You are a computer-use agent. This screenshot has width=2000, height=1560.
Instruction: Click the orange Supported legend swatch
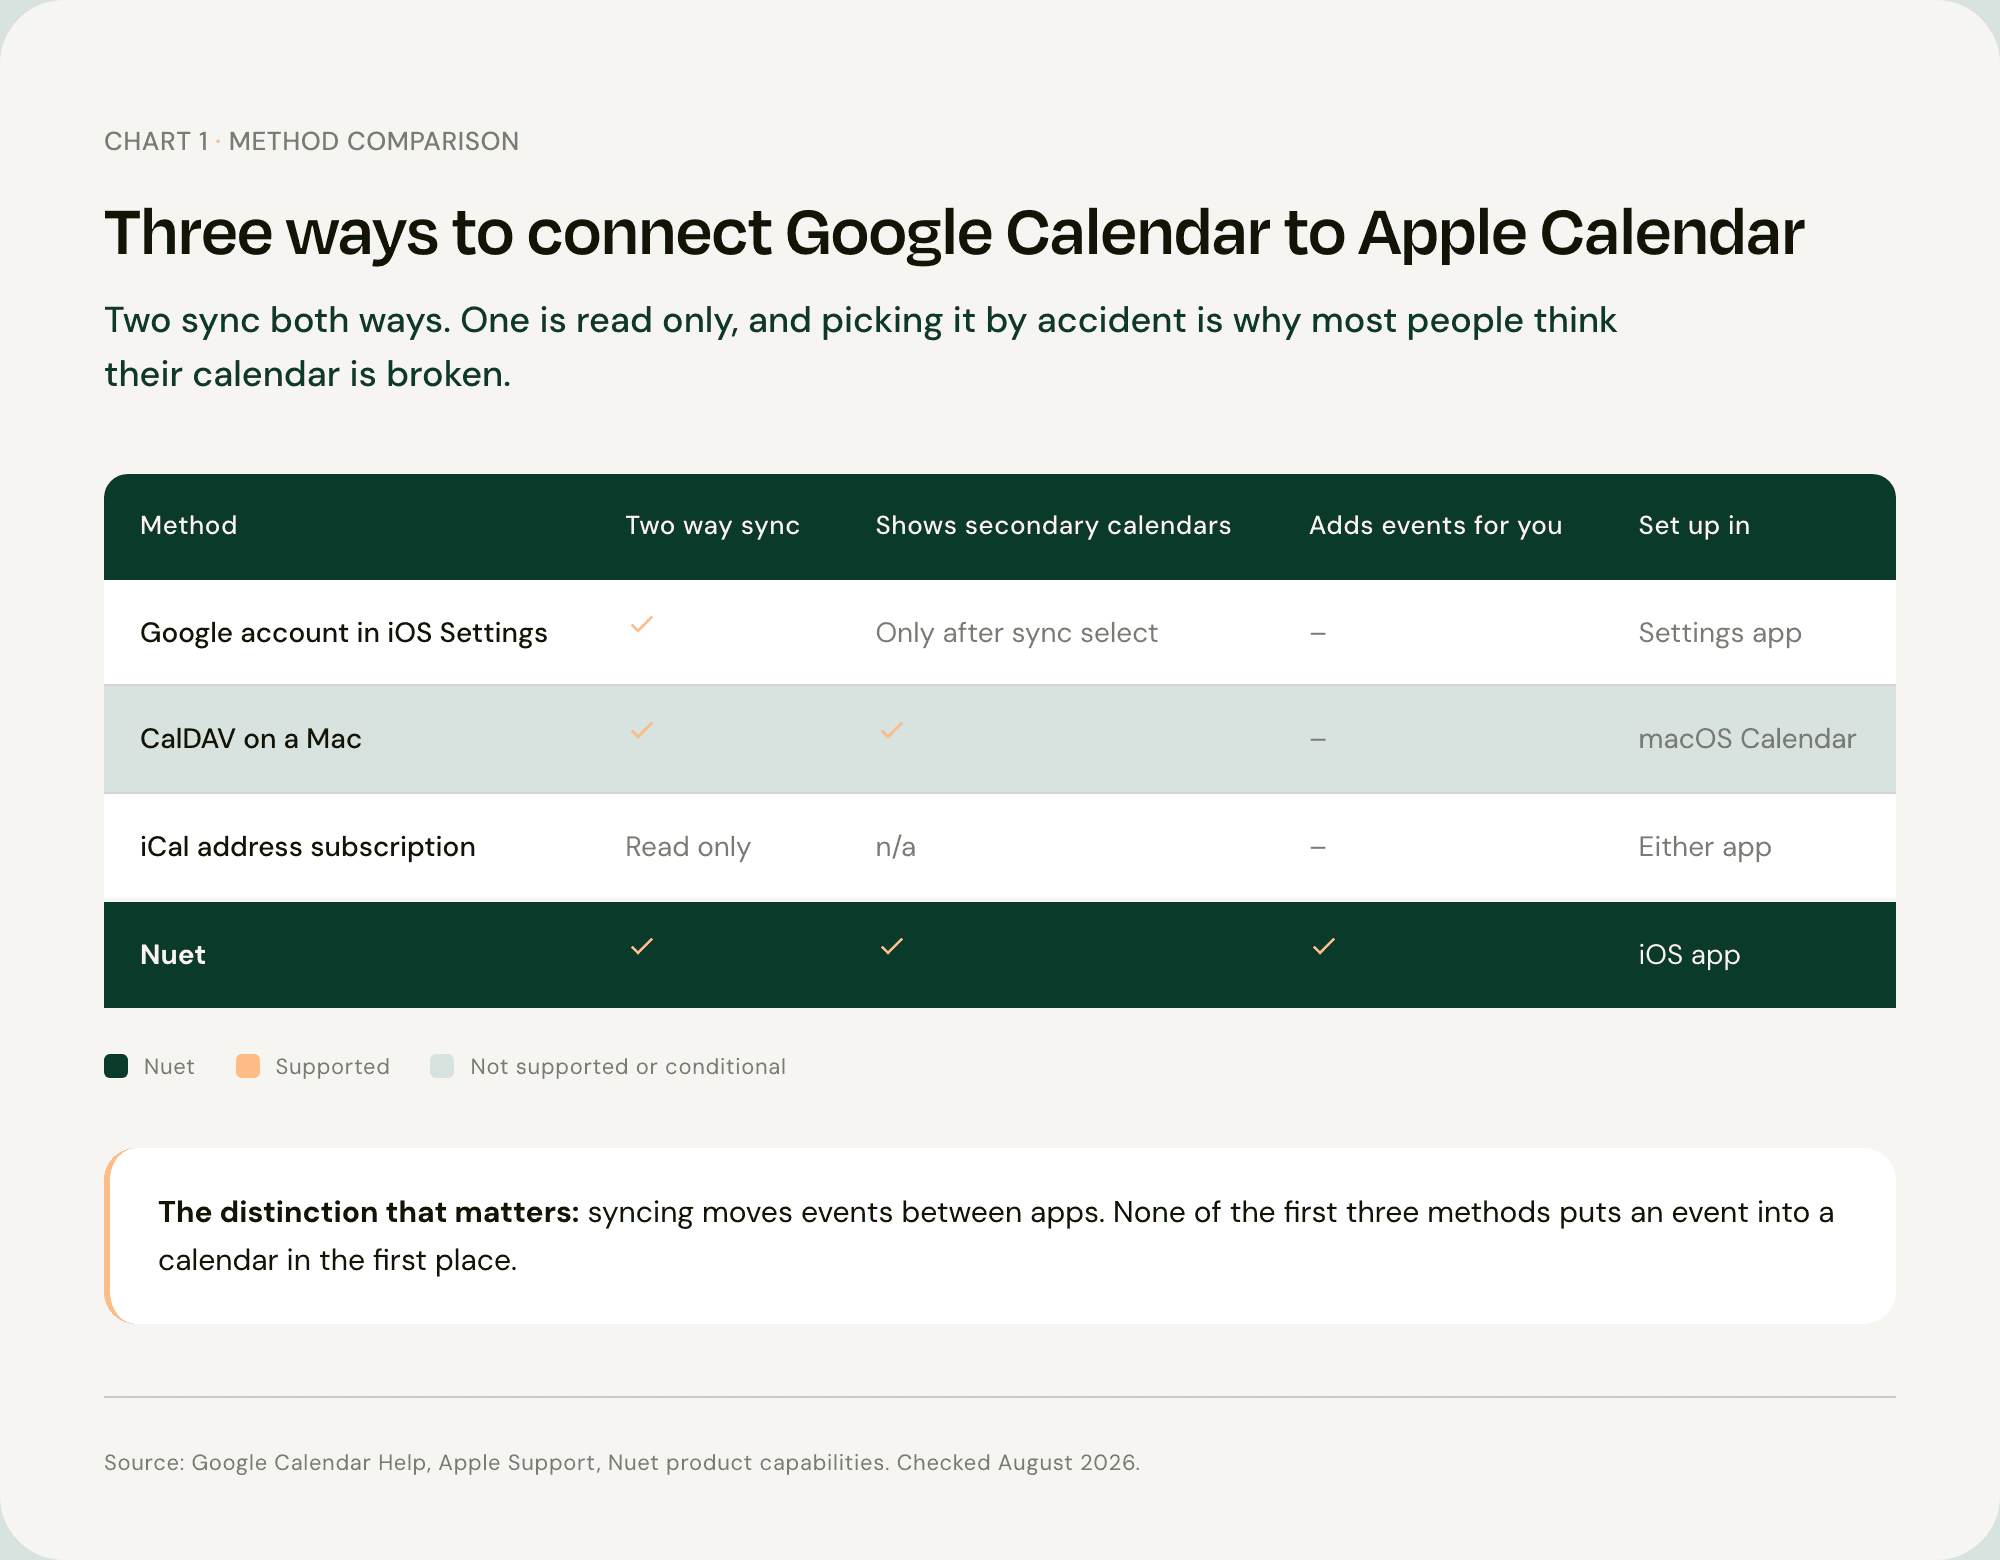[x=248, y=1066]
